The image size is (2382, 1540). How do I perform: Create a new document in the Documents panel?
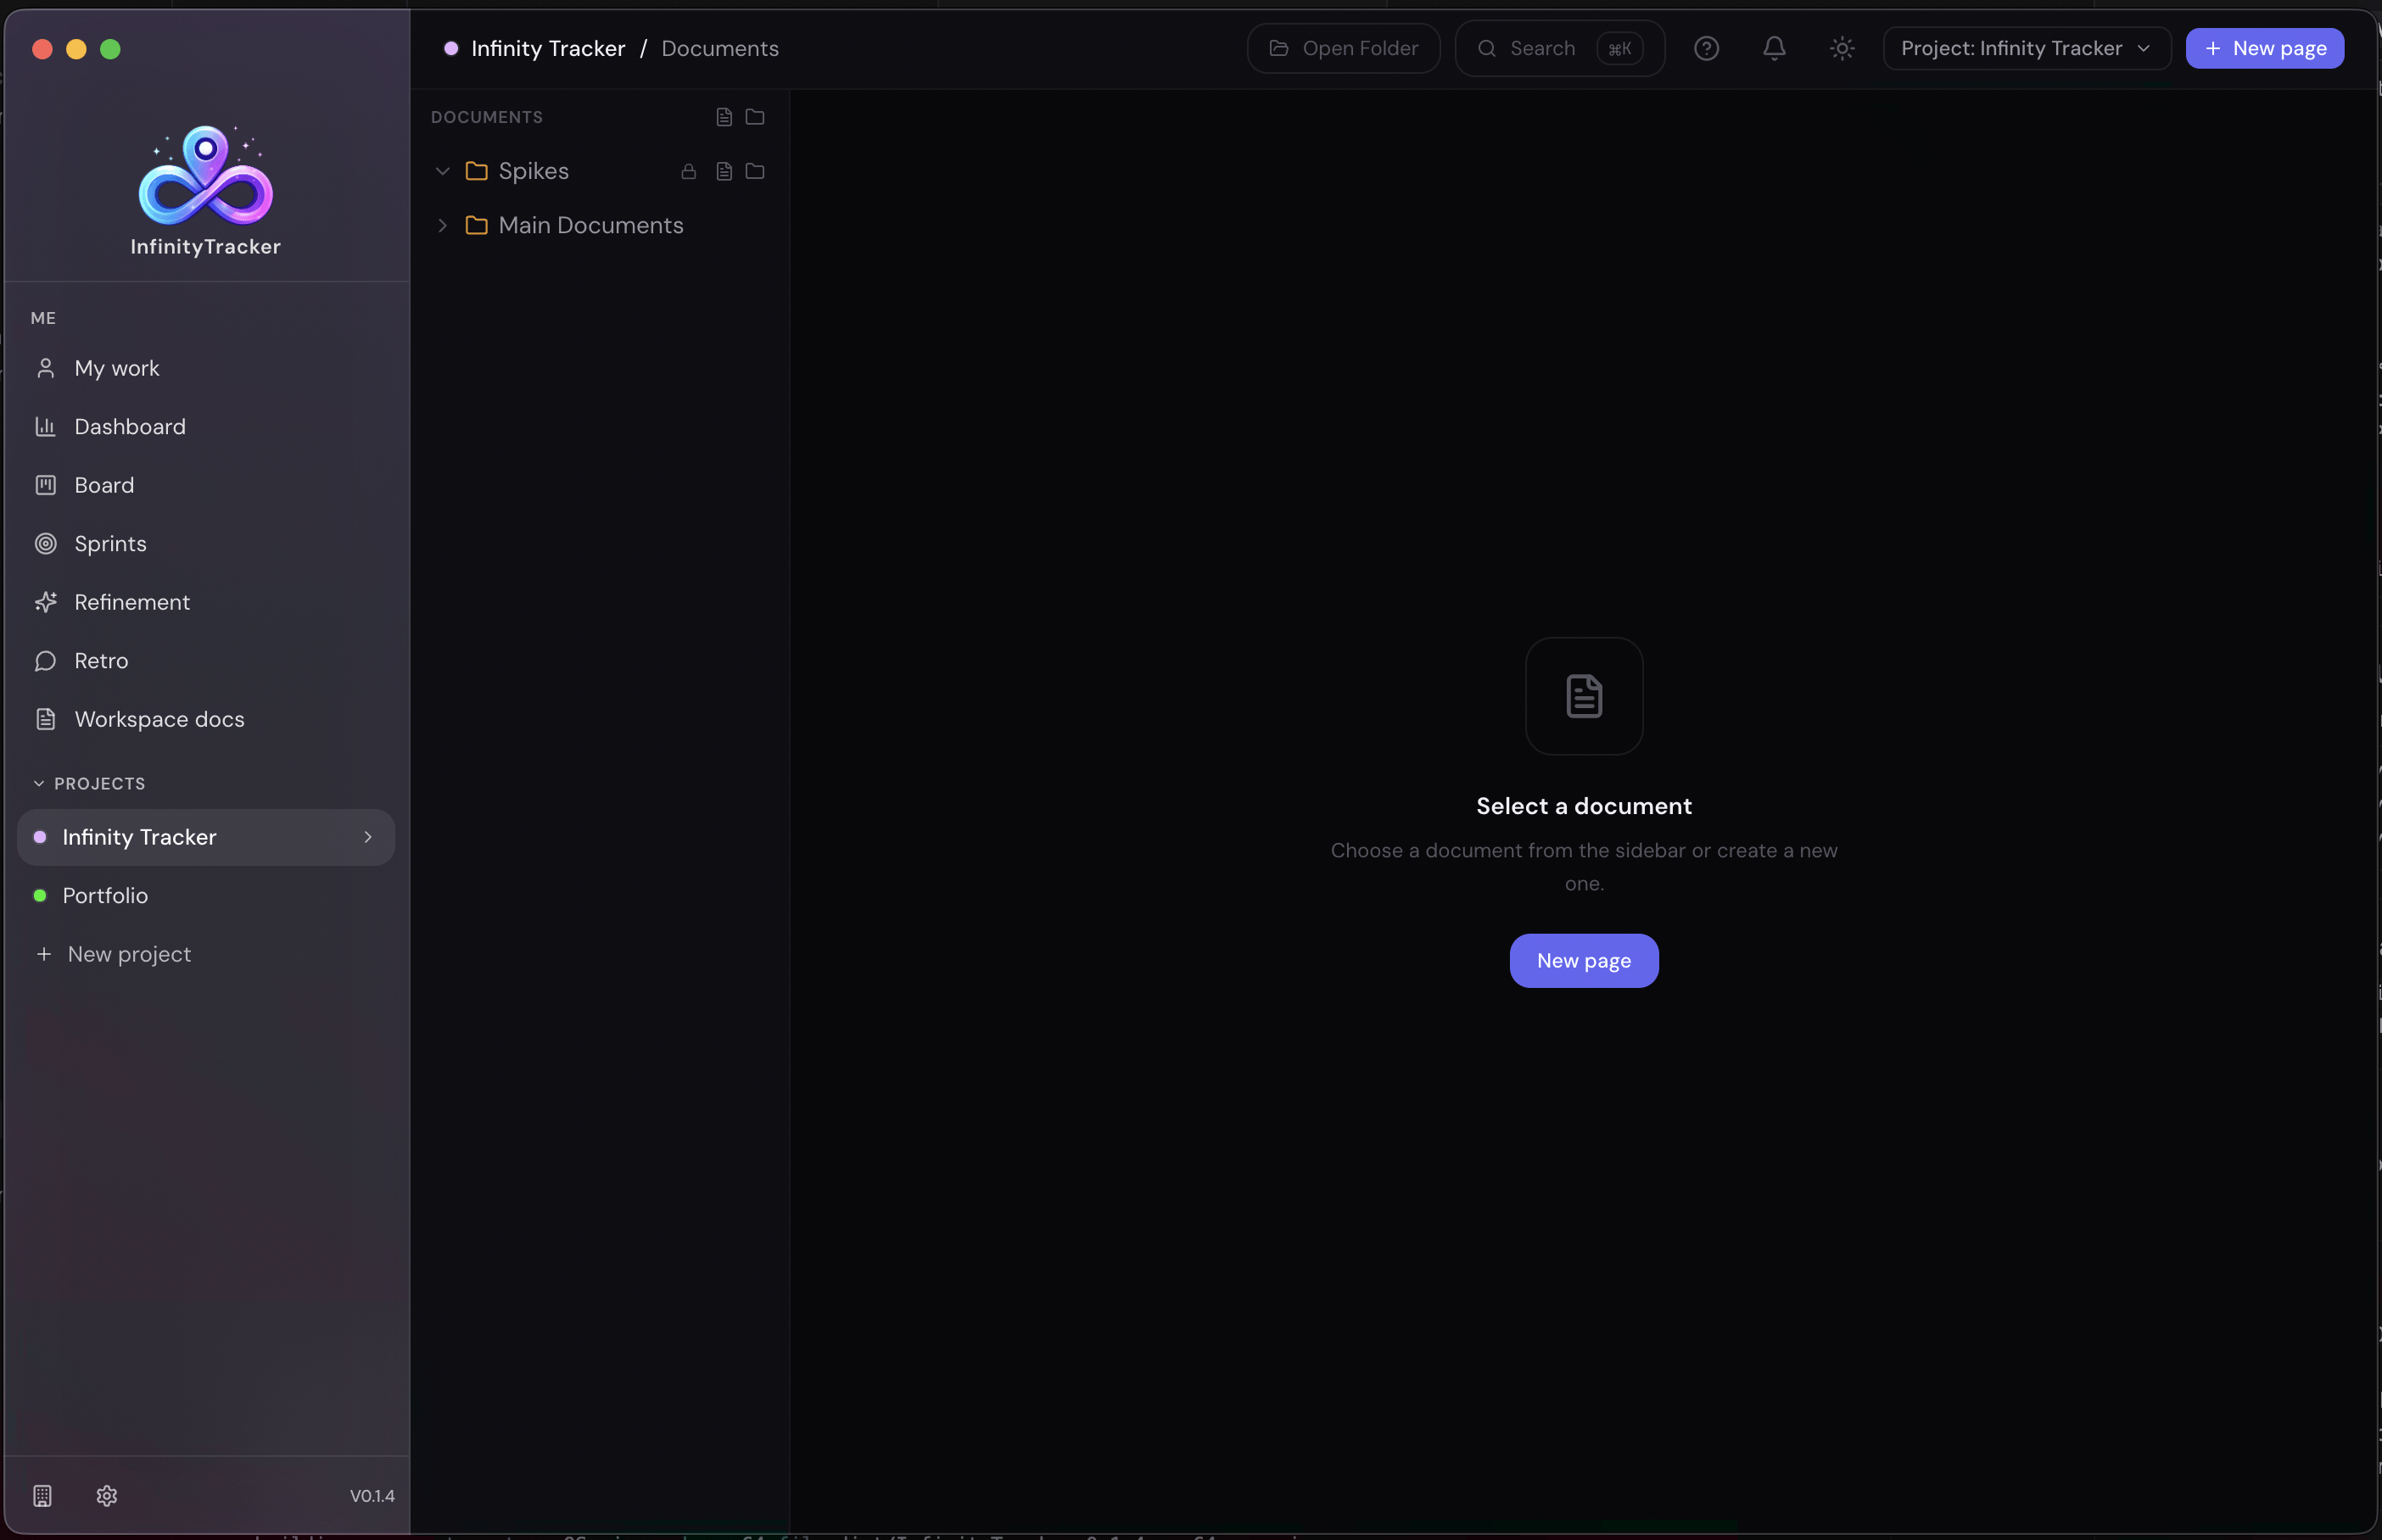(723, 117)
